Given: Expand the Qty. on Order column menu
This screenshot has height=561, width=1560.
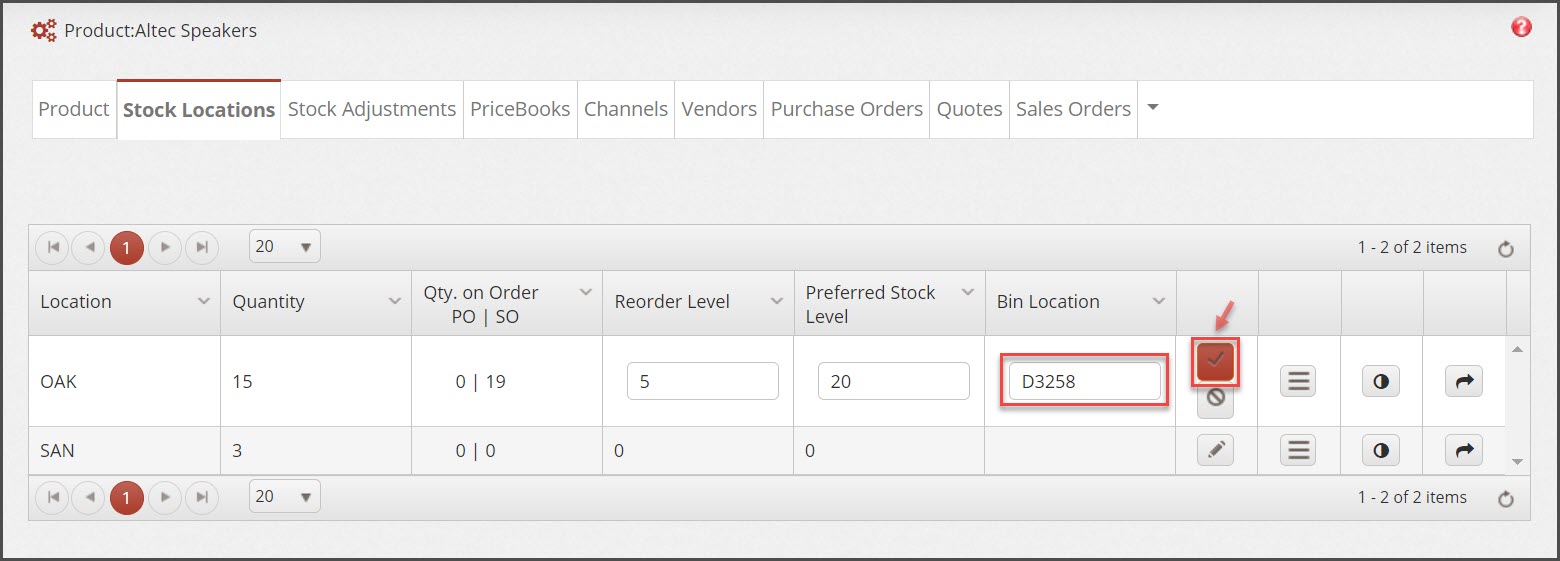Looking at the screenshot, I should 586,292.
